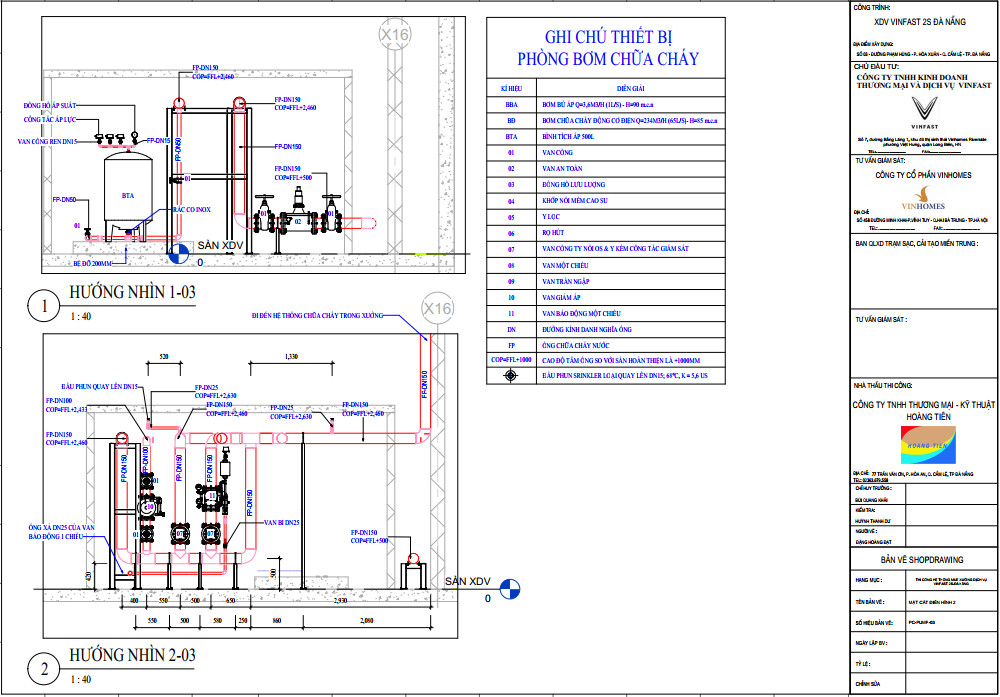Click the blue floor level marker in view 1-03
Screen dimensions: 1000x697
(178, 255)
